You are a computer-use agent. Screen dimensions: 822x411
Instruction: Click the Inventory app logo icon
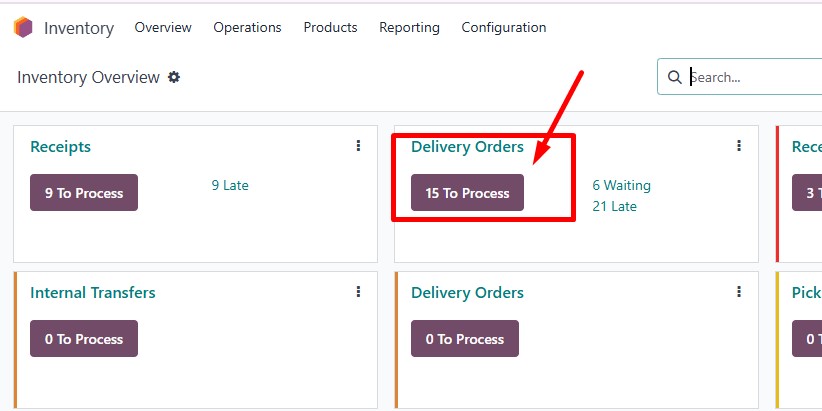(x=23, y=27)
